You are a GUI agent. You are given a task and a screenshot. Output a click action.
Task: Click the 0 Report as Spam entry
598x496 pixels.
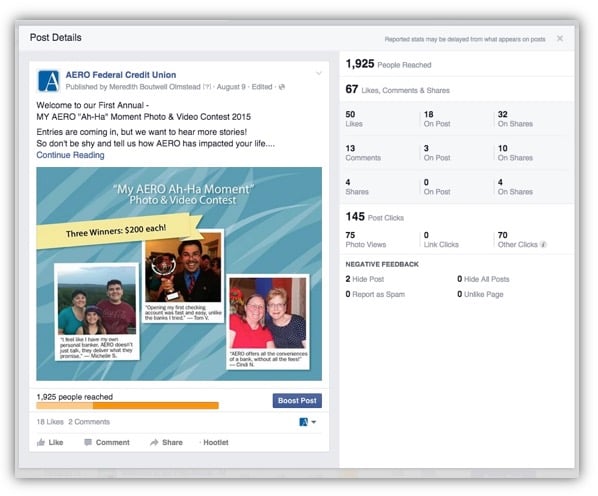pyautogui.click(x=375, y=294)
